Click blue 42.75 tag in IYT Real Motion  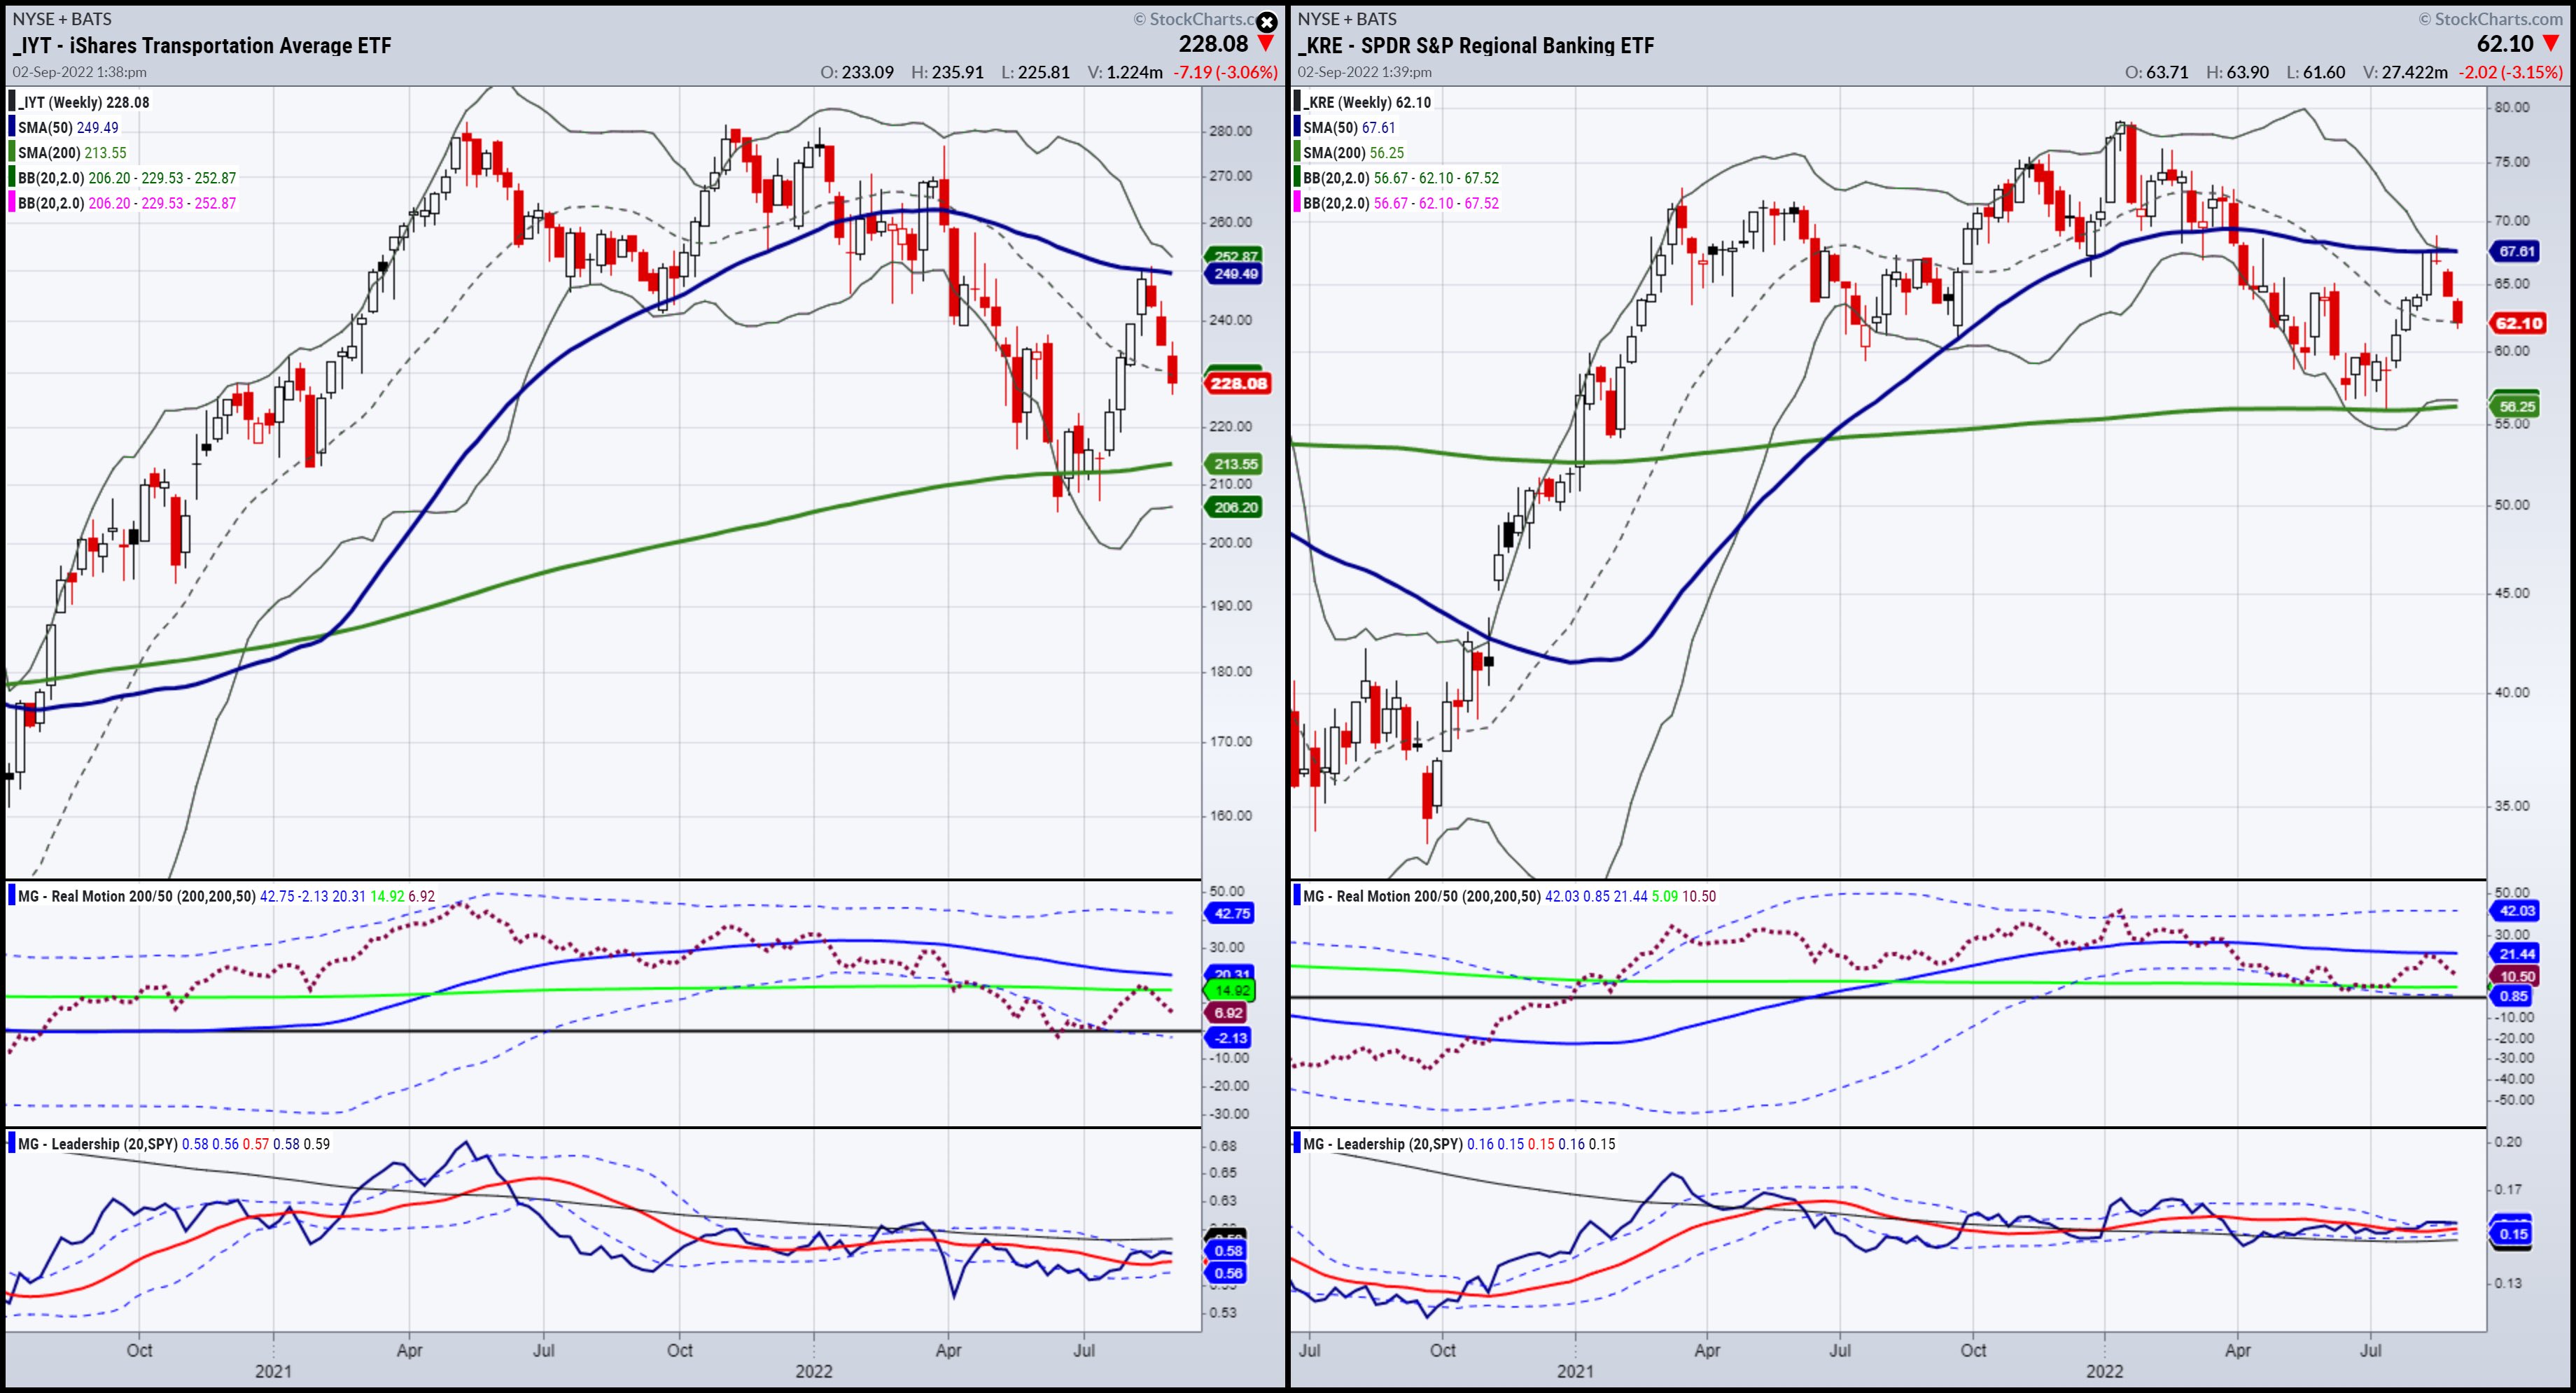pos(1232,913)
